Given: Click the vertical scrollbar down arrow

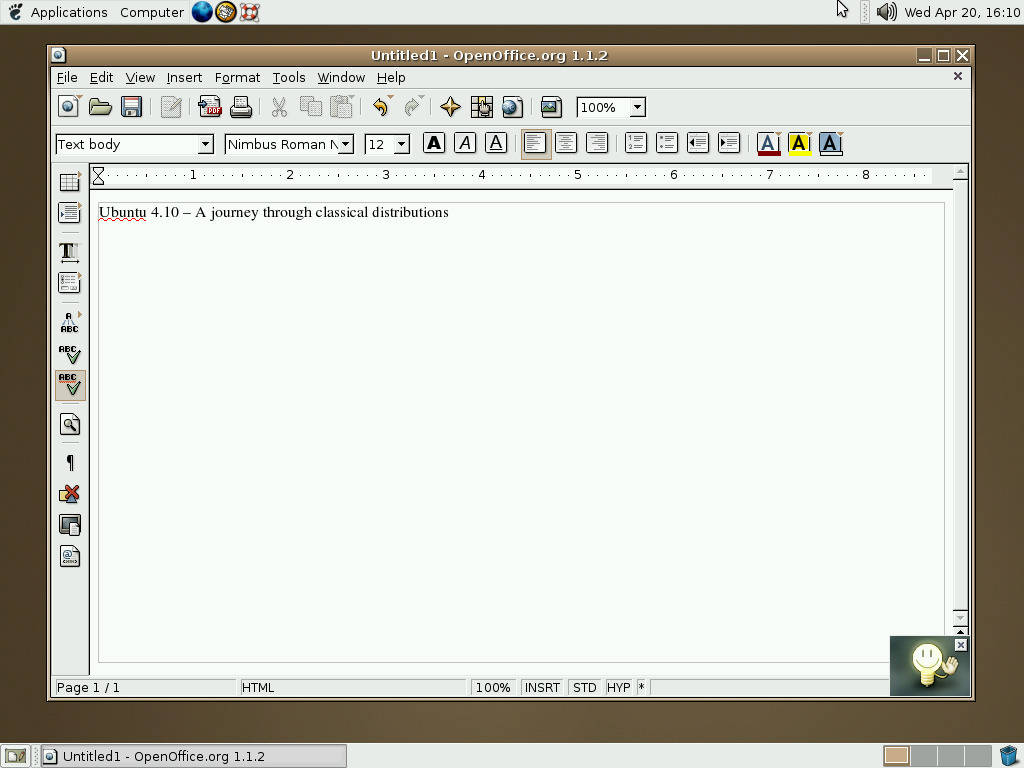Looking at the screenshot, I should [x=959, y=617].
